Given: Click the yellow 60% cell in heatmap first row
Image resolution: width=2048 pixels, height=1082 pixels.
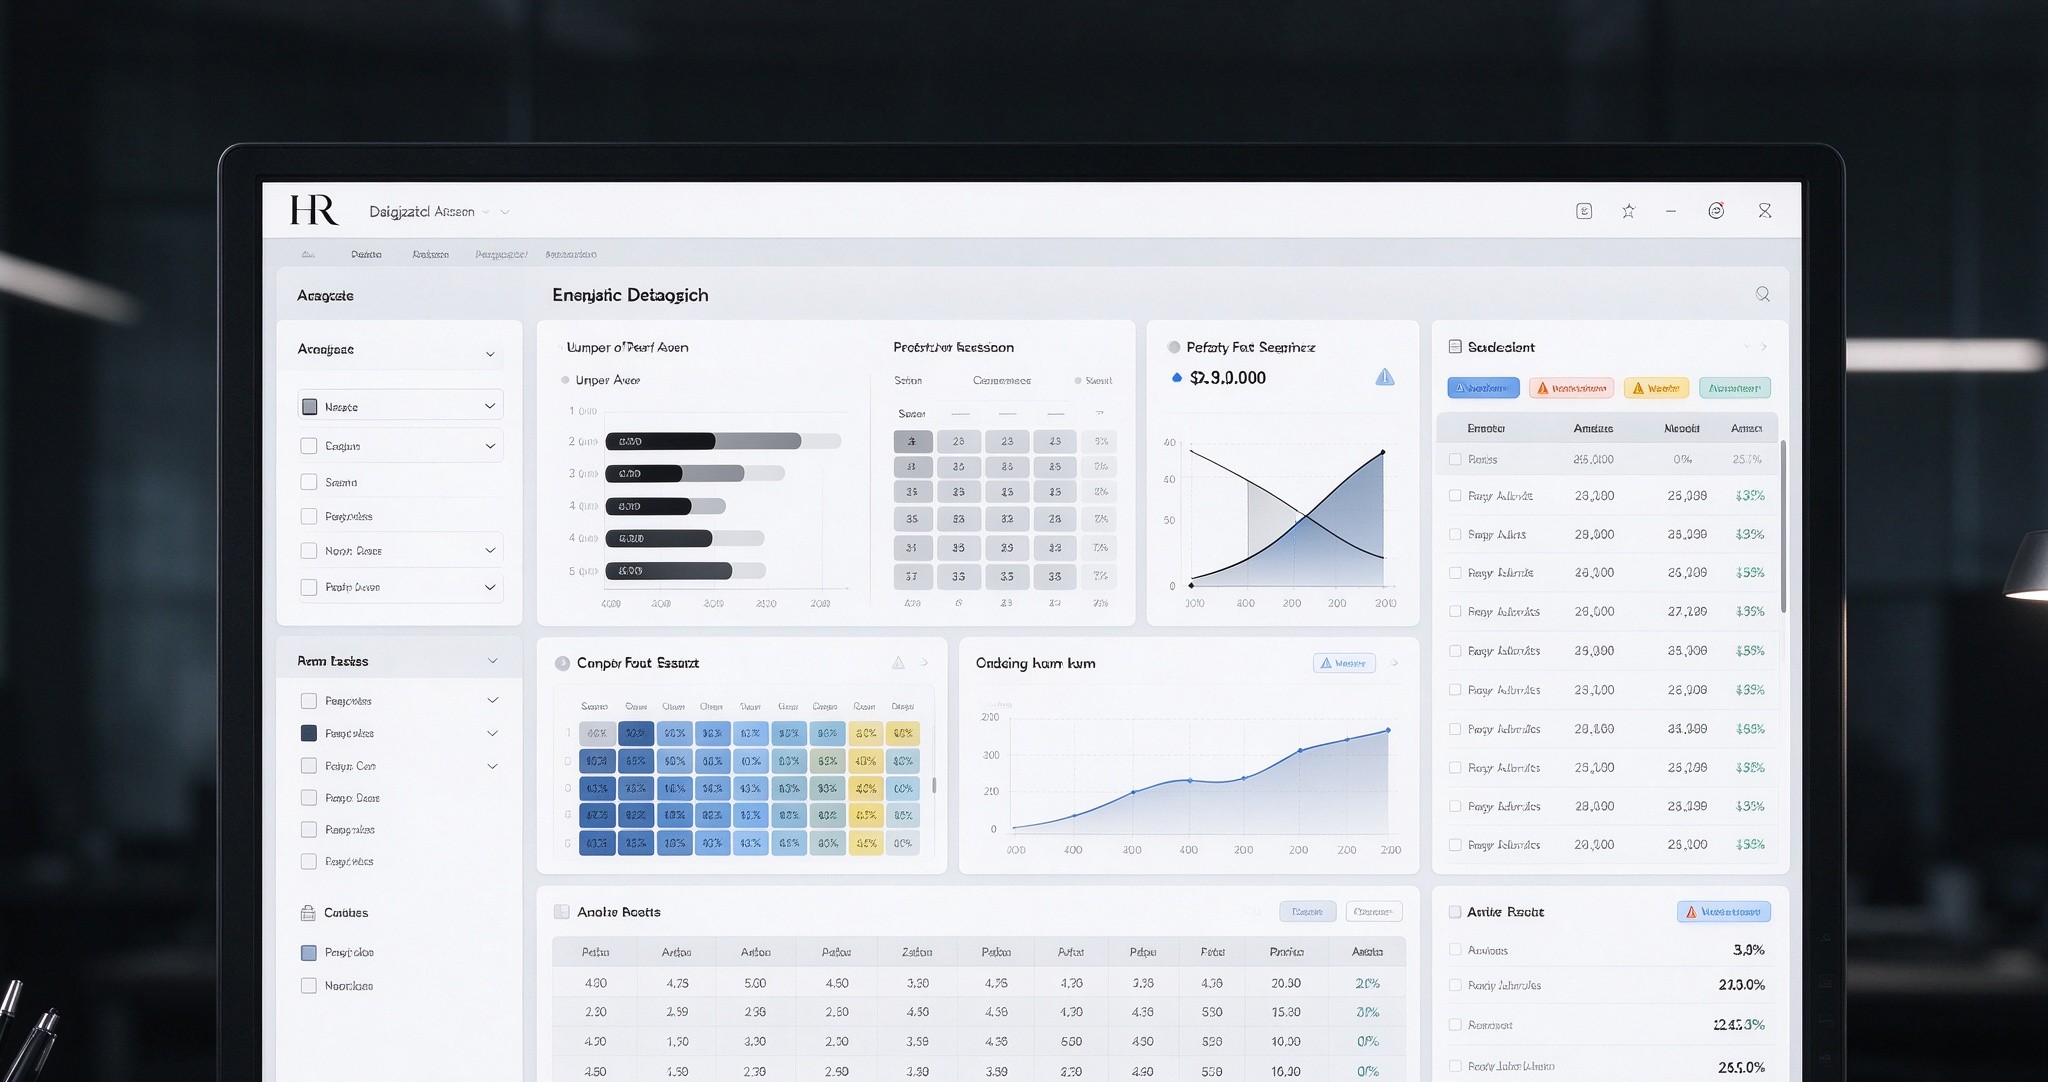Looking at the screenshot, I should click(866, 733).
